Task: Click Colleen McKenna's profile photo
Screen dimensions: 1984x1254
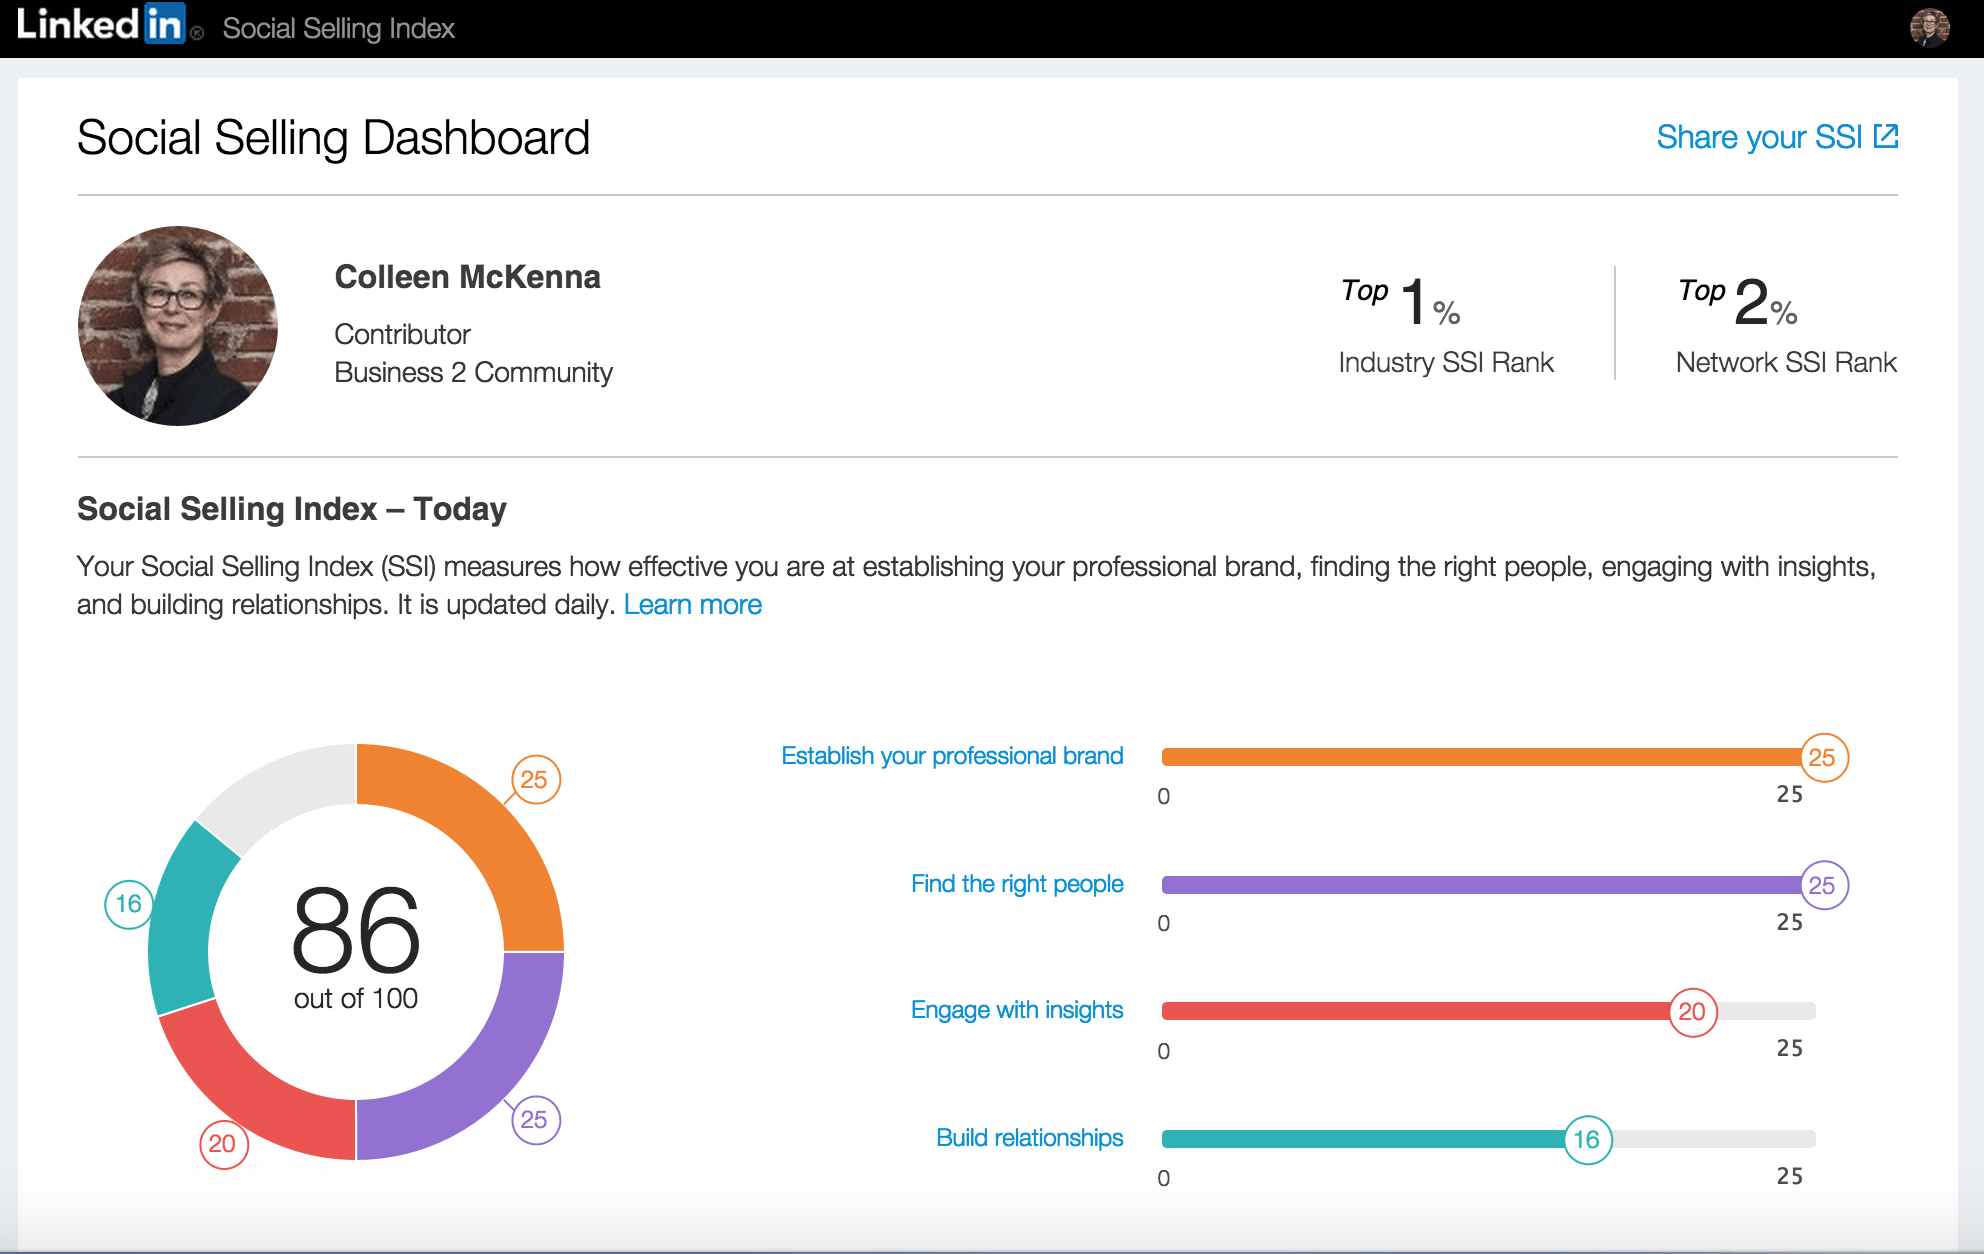Action: pos(178,326)
